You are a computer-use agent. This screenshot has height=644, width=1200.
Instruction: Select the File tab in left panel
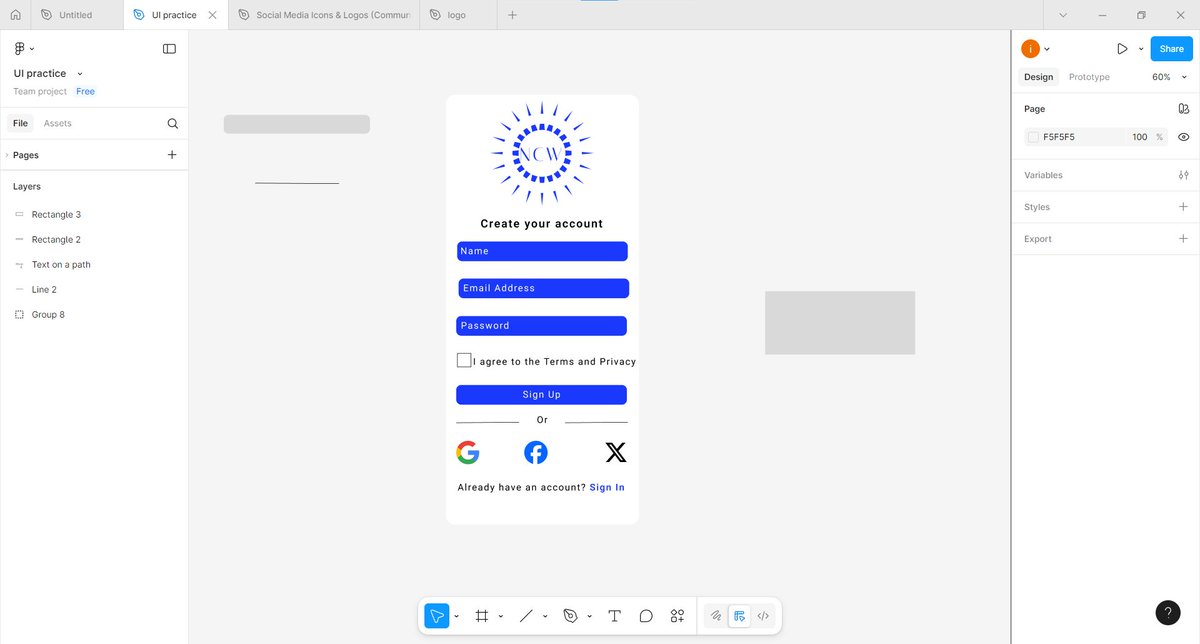point(20,123)
